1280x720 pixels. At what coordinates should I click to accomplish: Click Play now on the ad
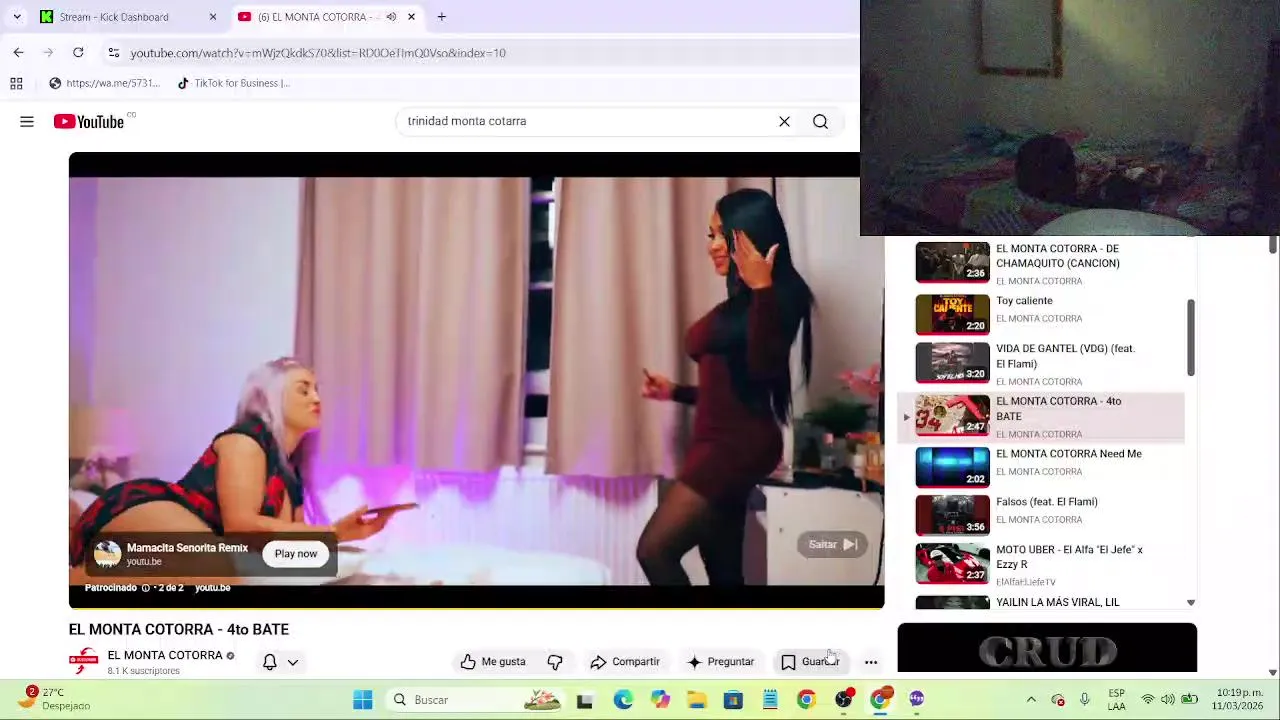click(x=296, y=554)
